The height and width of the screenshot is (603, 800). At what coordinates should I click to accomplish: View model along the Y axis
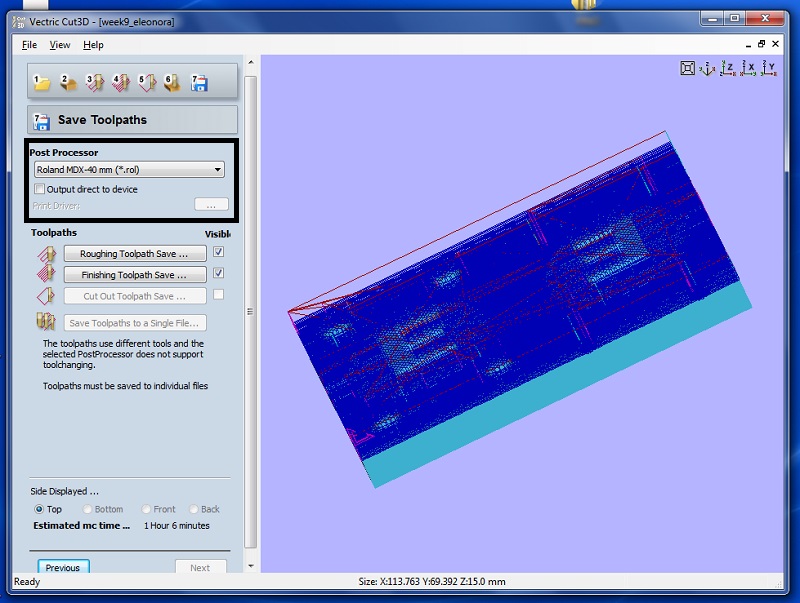pyautogui.click(x=769, y=68)
